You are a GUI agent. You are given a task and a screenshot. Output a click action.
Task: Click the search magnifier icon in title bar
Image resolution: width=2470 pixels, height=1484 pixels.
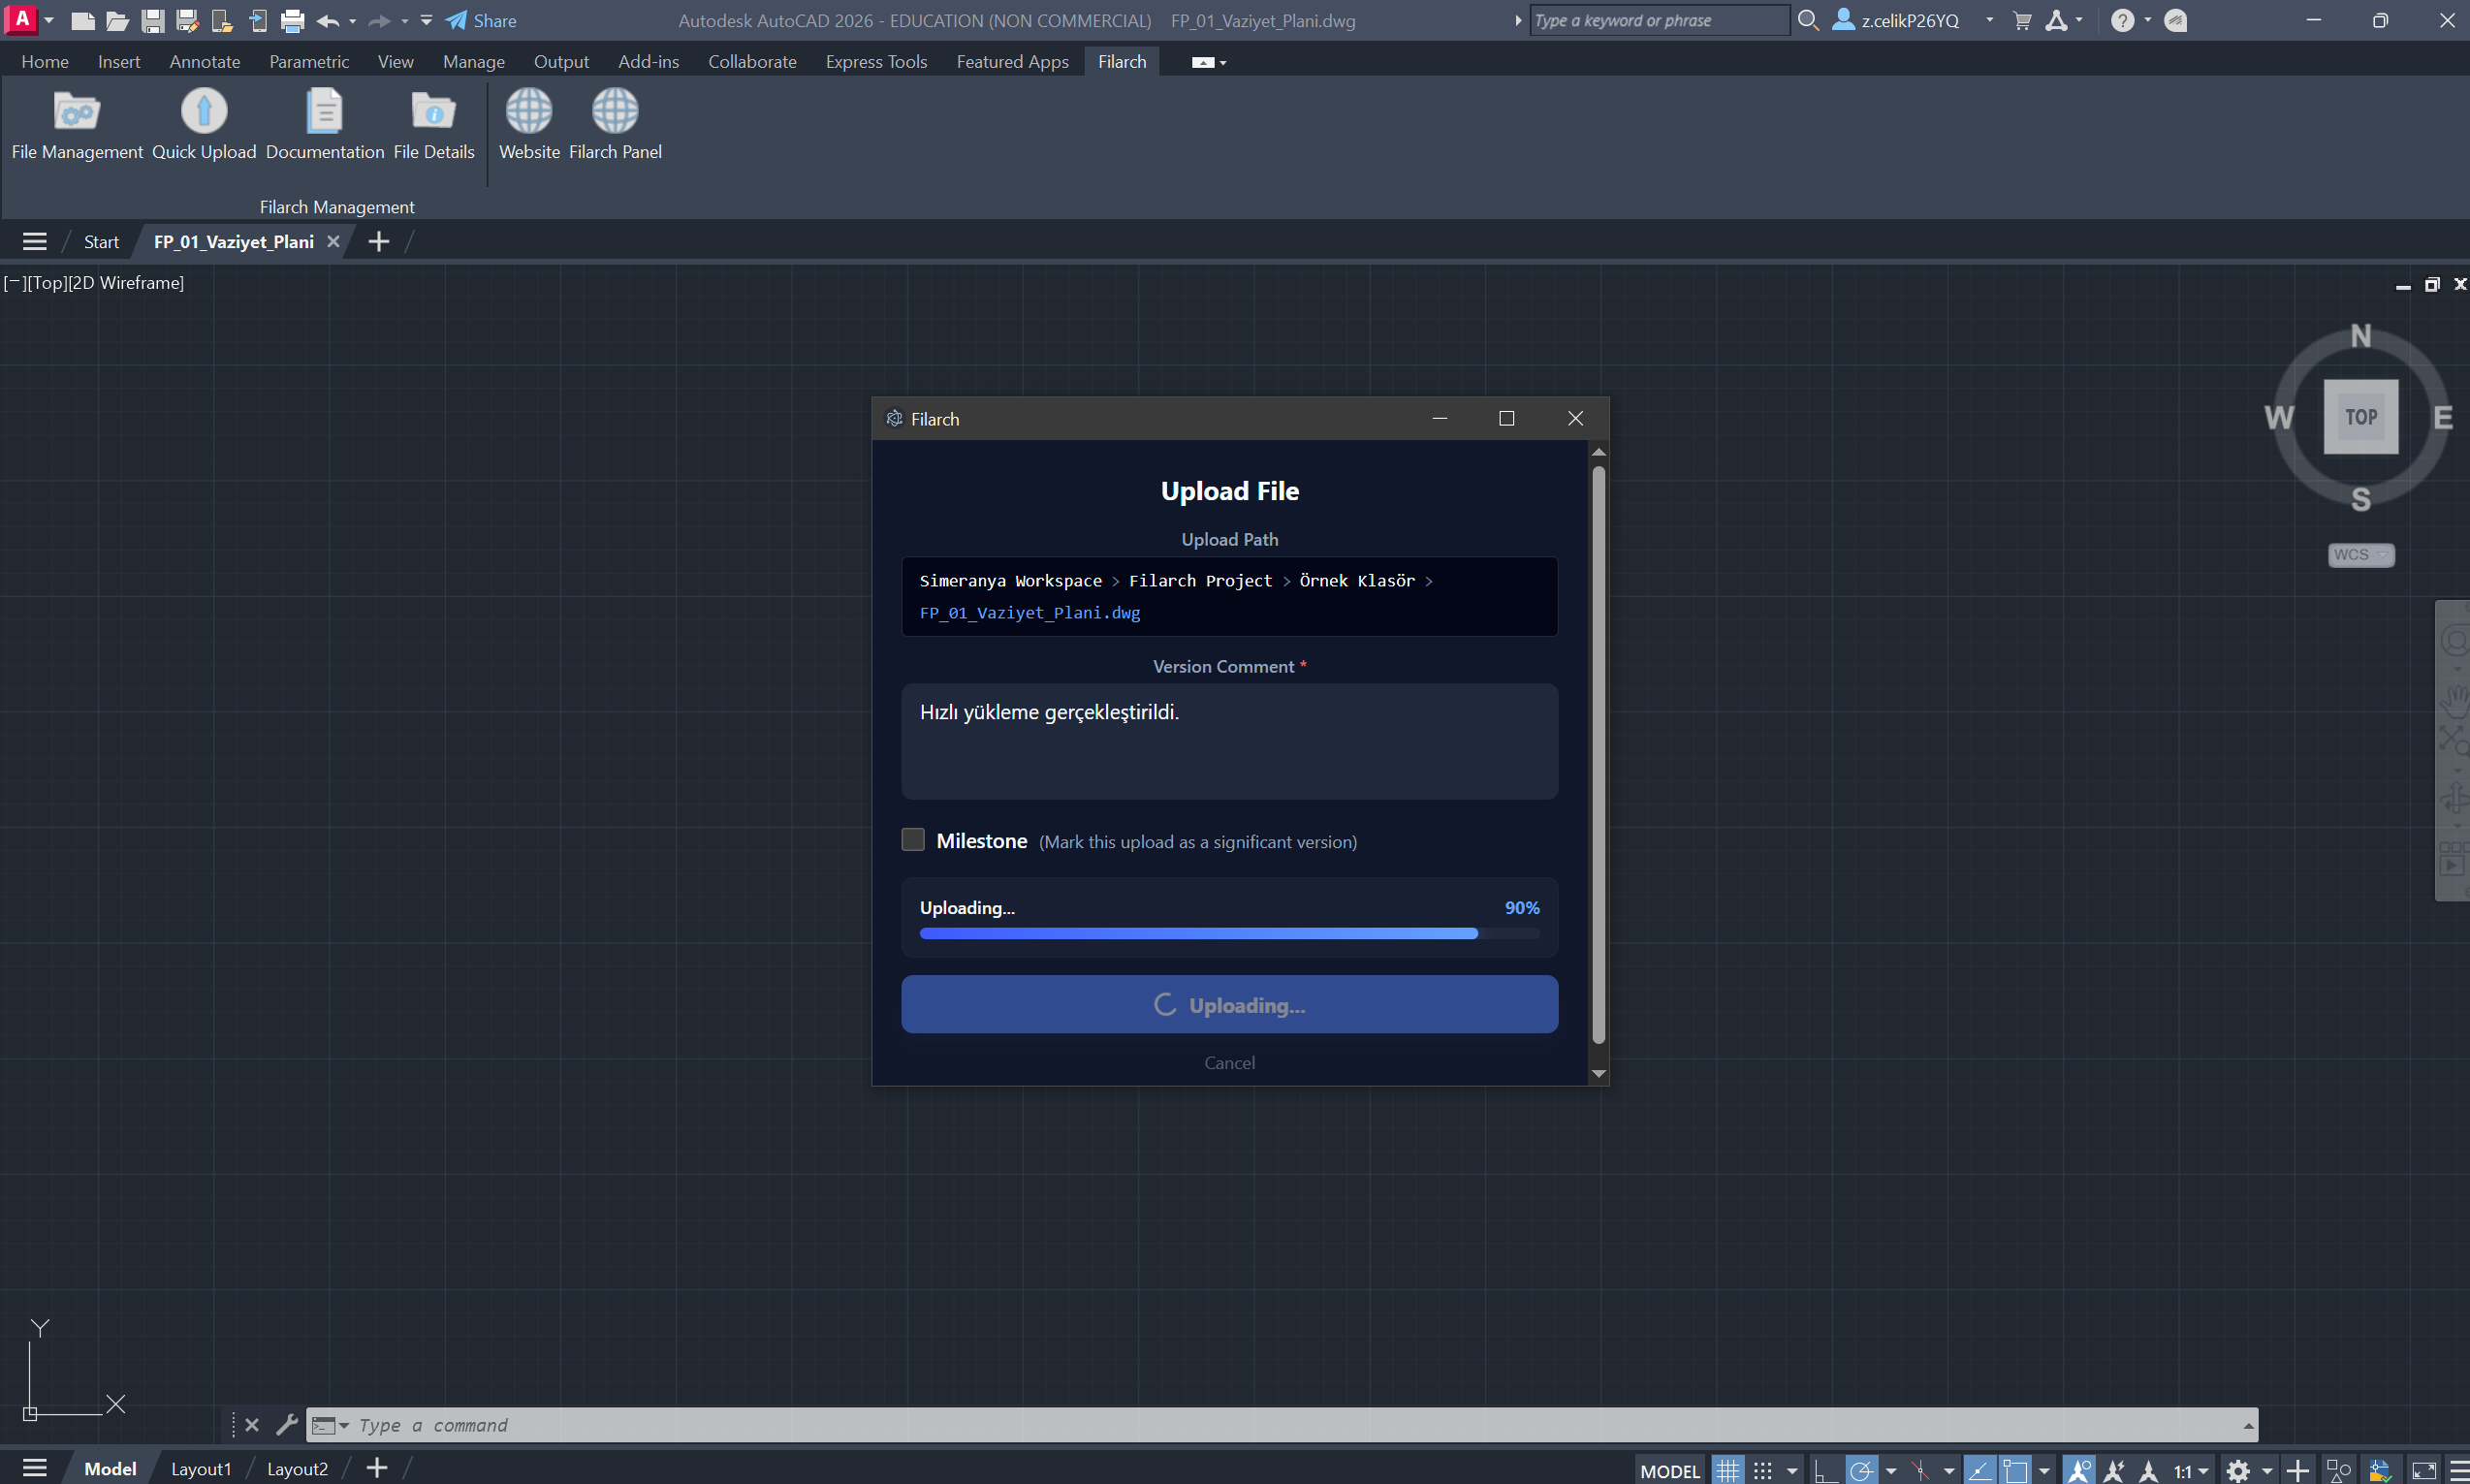click(x=1808, y=20)
